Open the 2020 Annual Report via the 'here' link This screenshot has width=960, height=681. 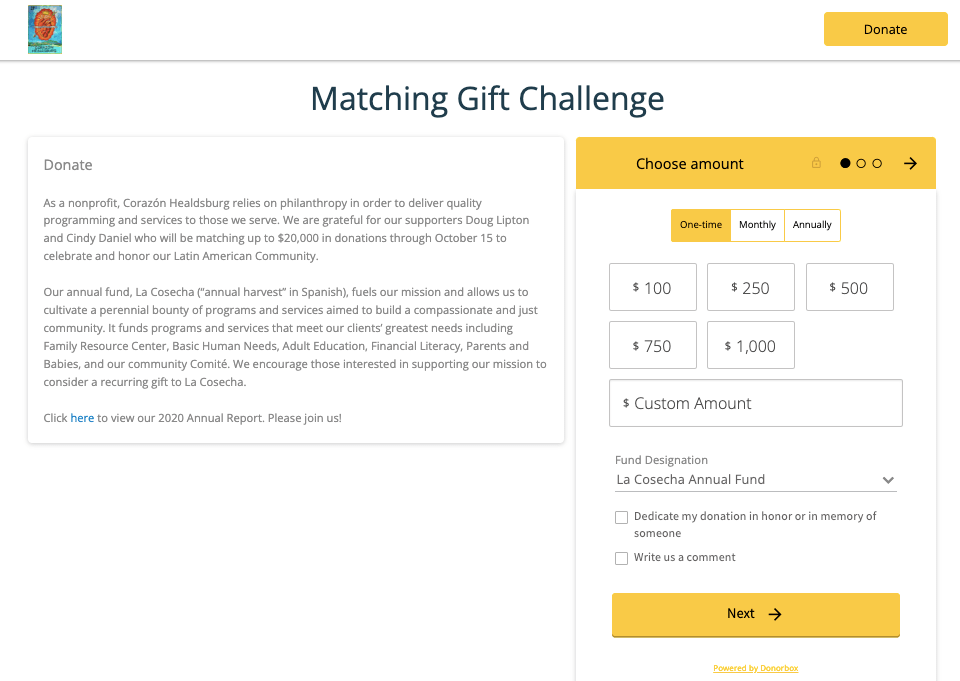(82, 417)
